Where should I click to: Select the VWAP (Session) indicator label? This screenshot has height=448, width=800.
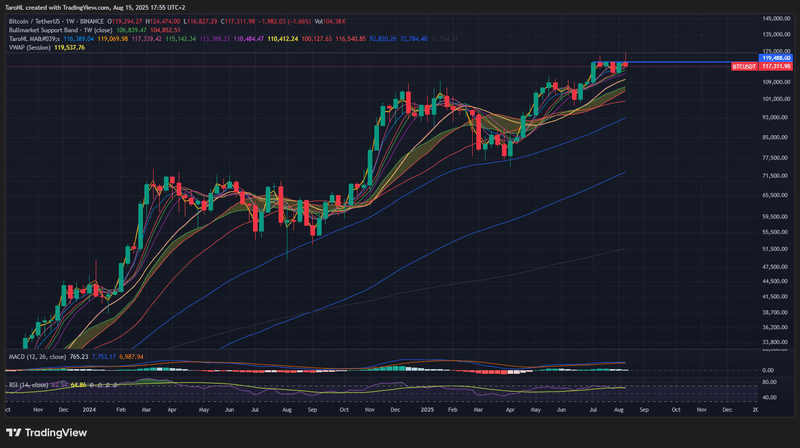[30, 47]
